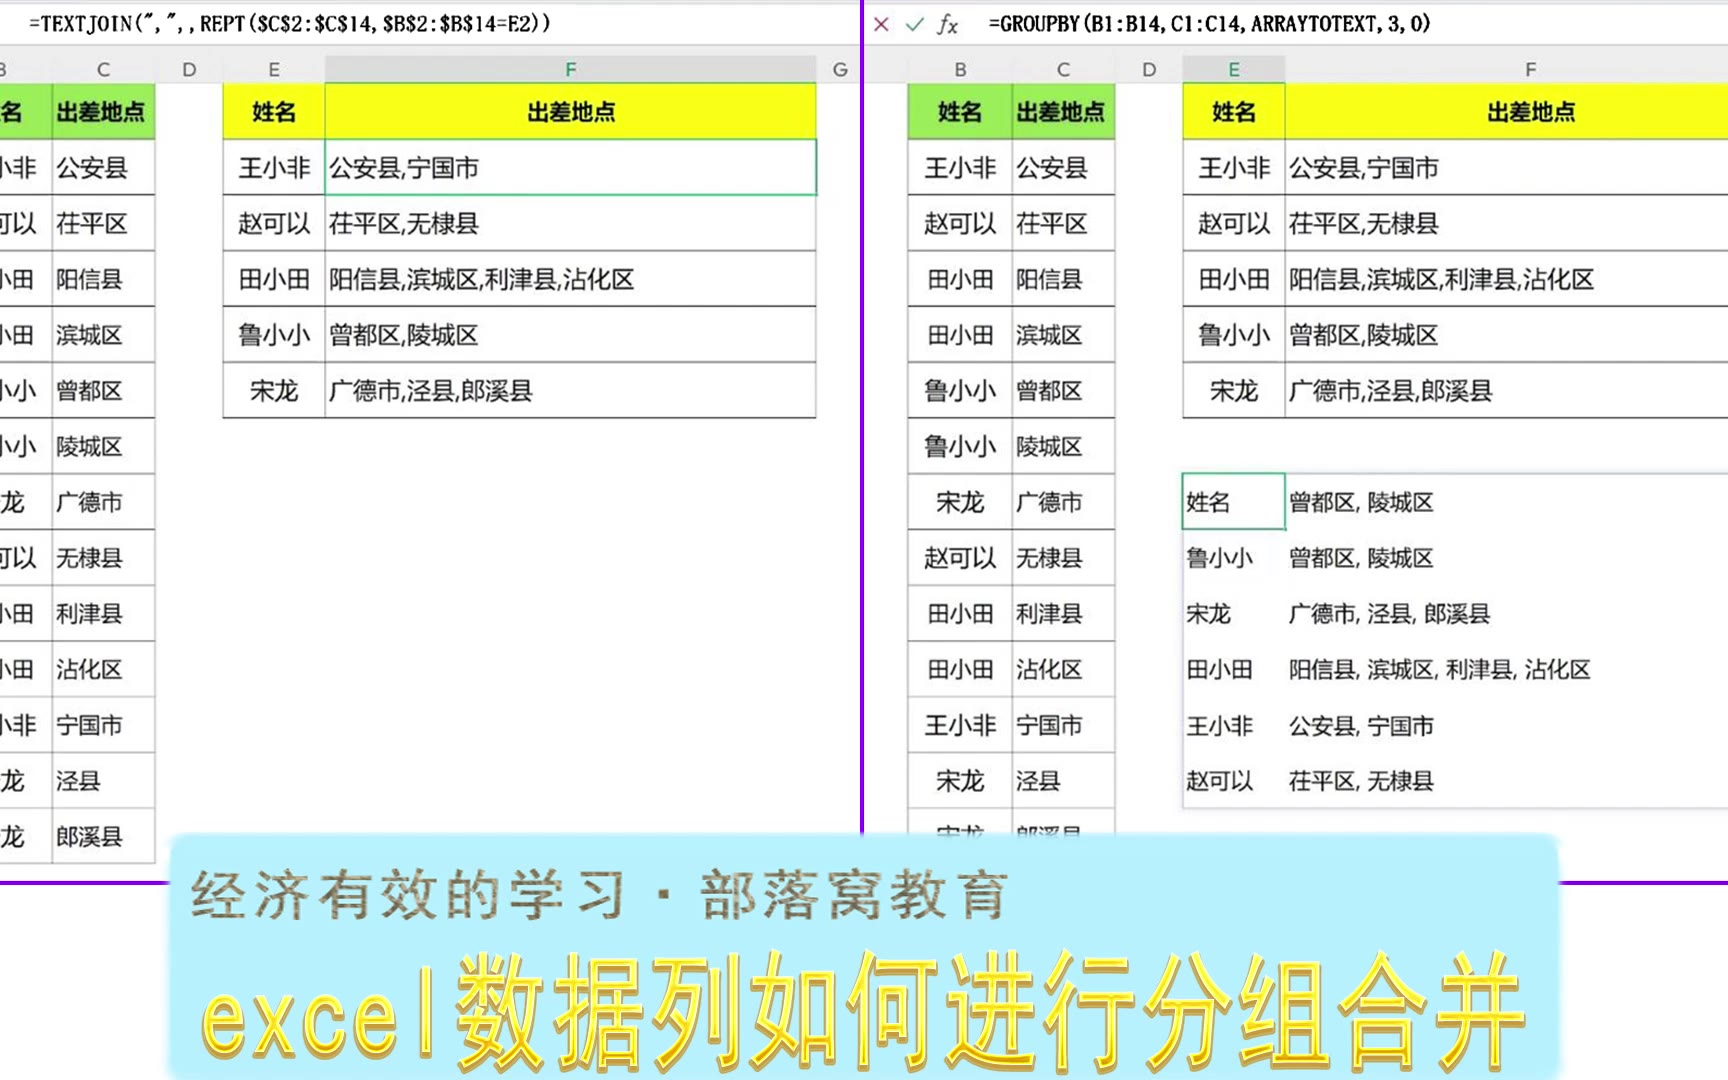
Task: Select 无棣县 cell in left source column
Action: [90, 558]
